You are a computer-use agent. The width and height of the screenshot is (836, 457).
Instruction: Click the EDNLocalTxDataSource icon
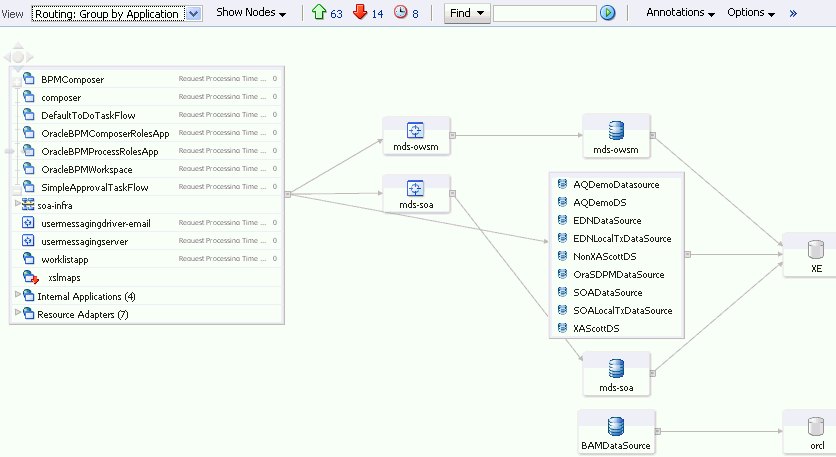pyautogui.click(x=562, y=238)
